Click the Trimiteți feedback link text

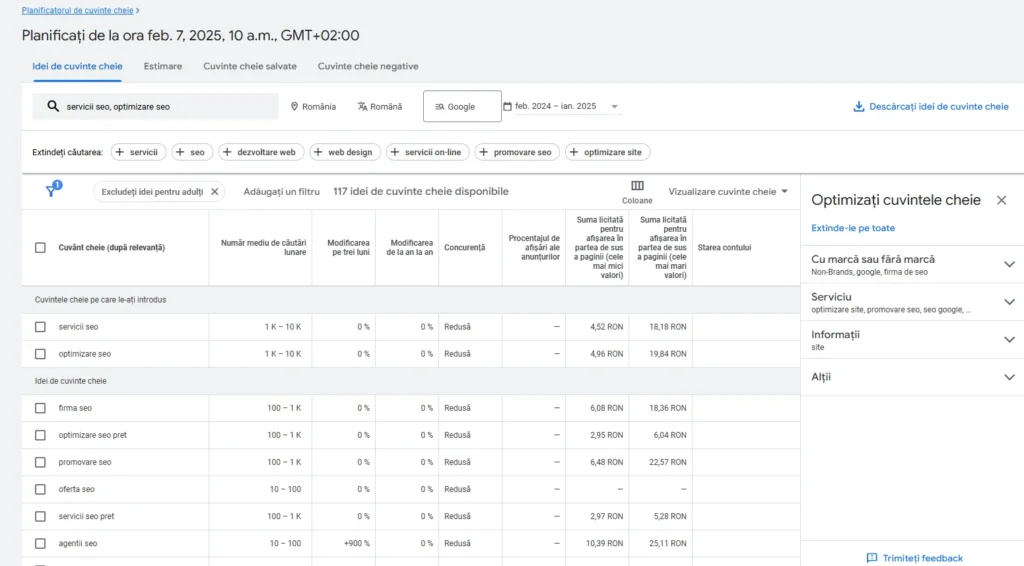point(922,558)
